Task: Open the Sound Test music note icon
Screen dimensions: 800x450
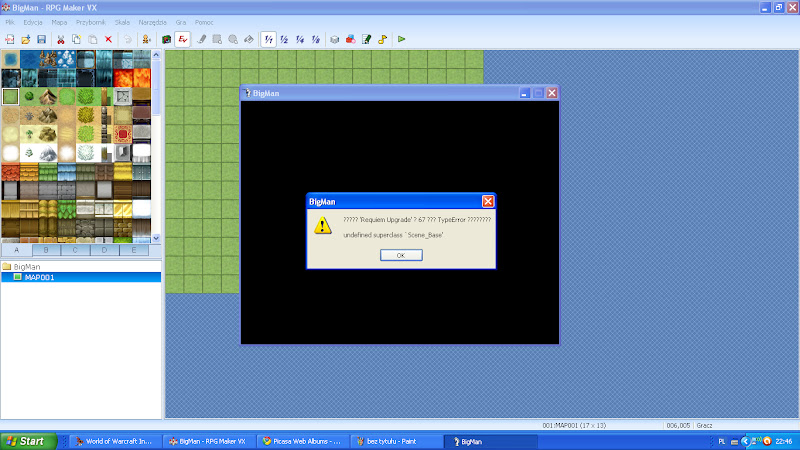Action: click(382, 39)
